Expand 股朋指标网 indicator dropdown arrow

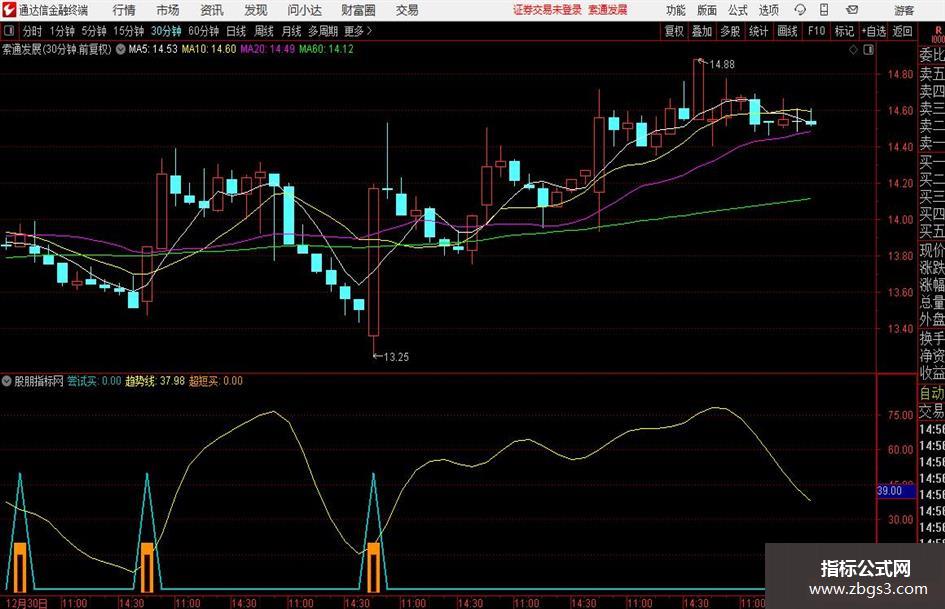point(7,381)
